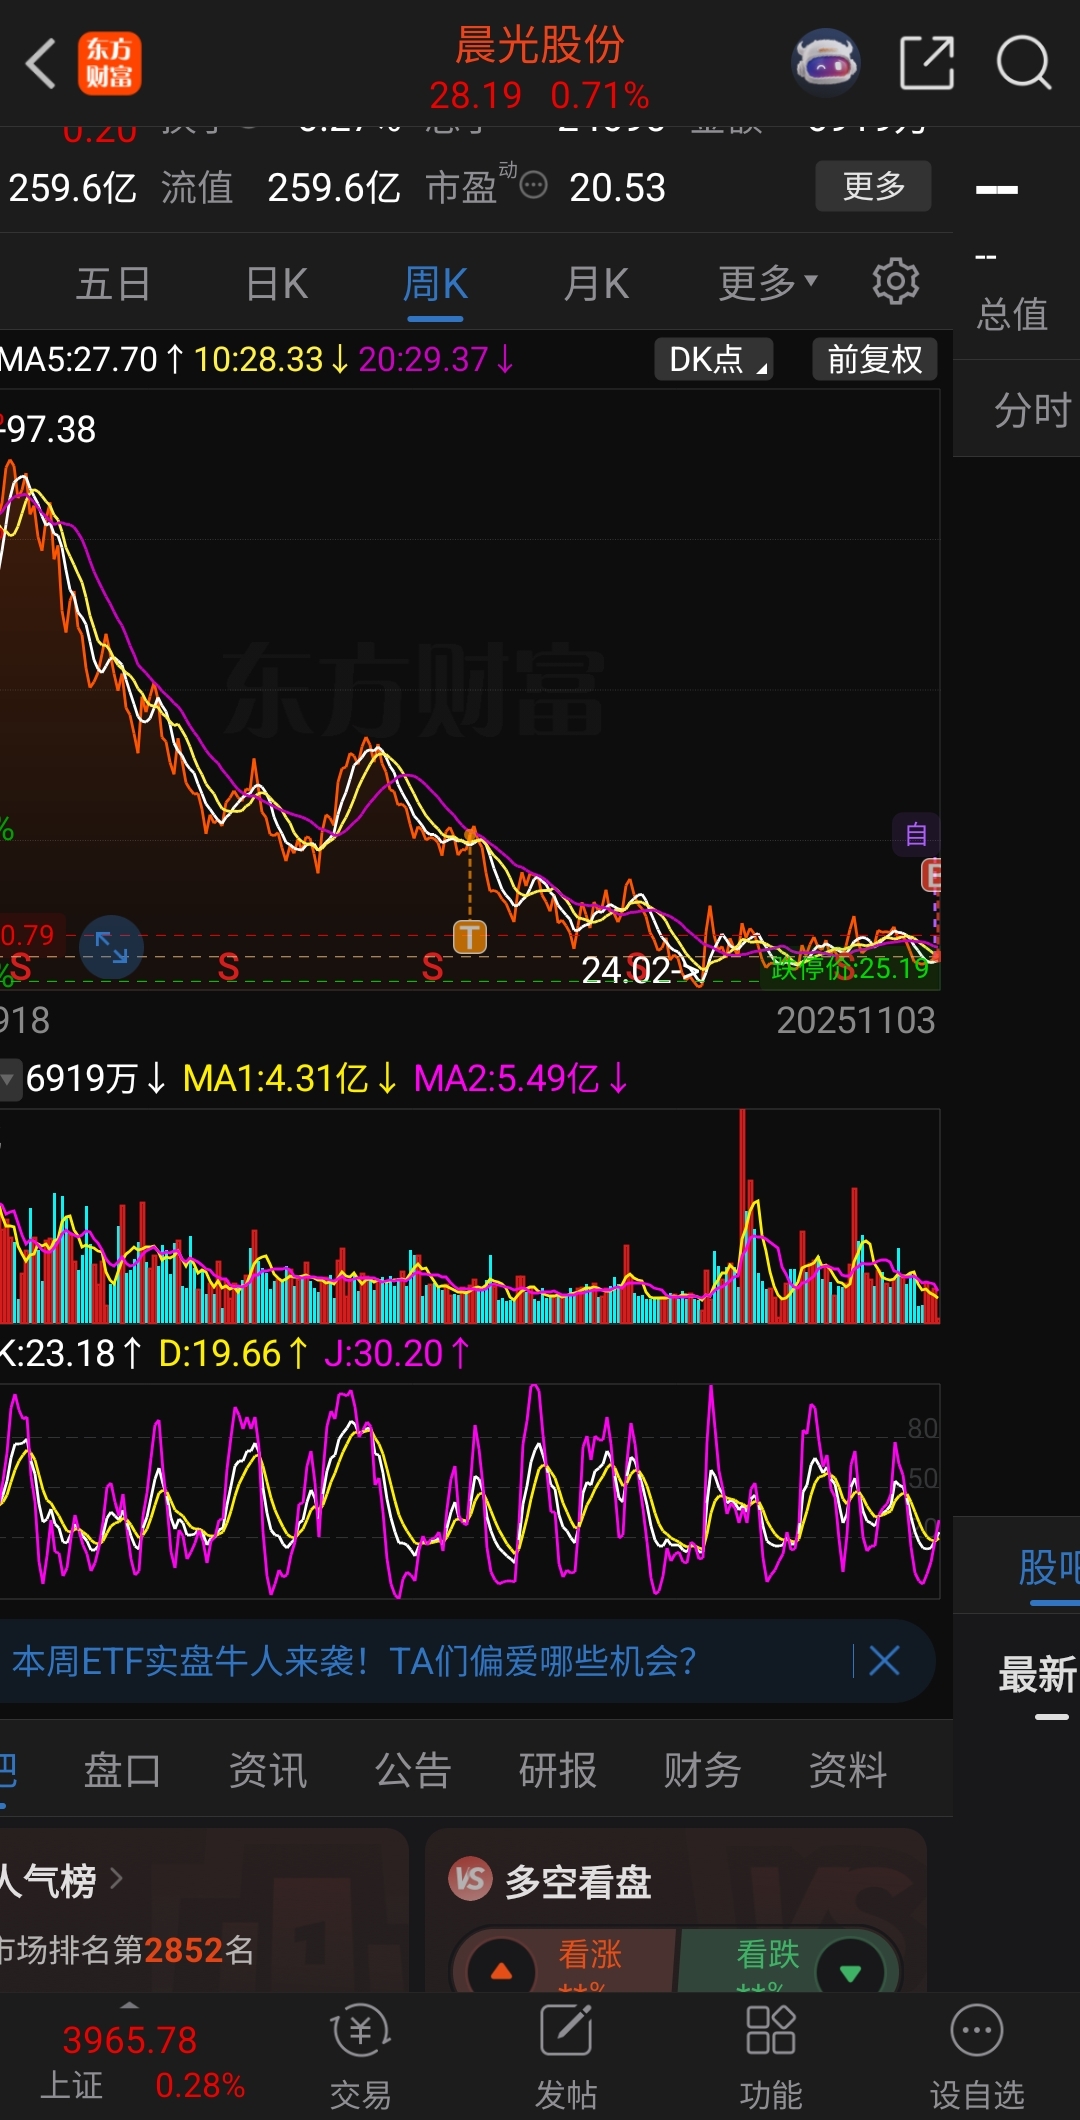Vote 看跌 with down arrow
Screen dimensions: 1080x2120
[x=851, y=1971]
